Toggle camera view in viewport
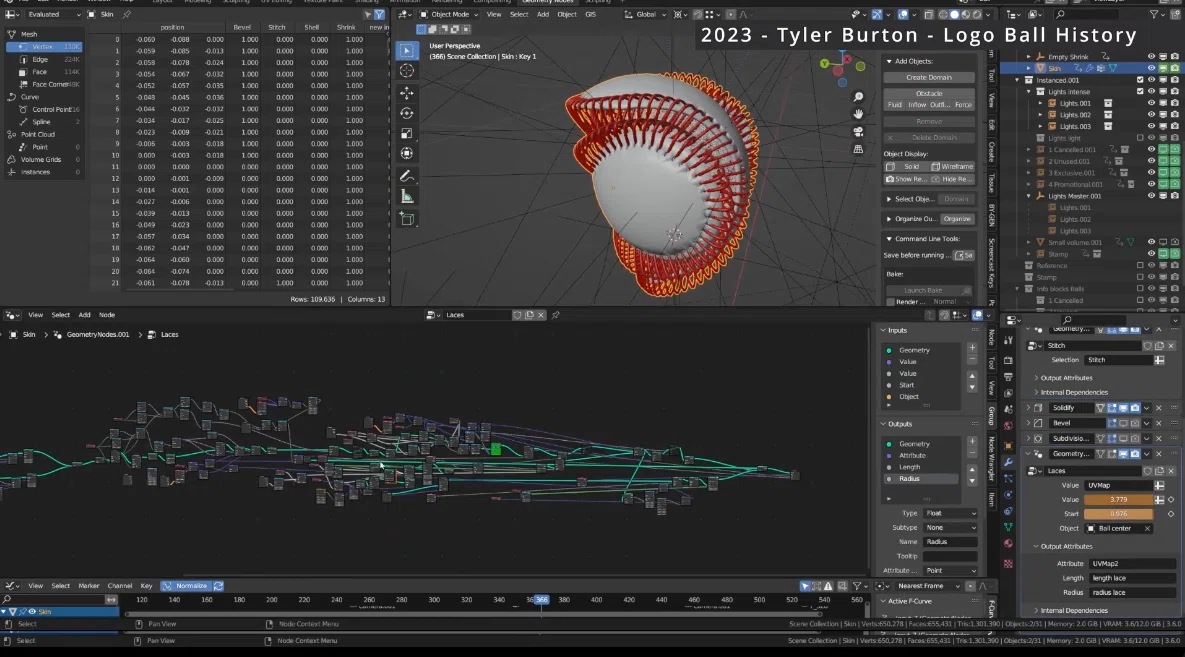The image size is (1185, 657). pos(858,132)
